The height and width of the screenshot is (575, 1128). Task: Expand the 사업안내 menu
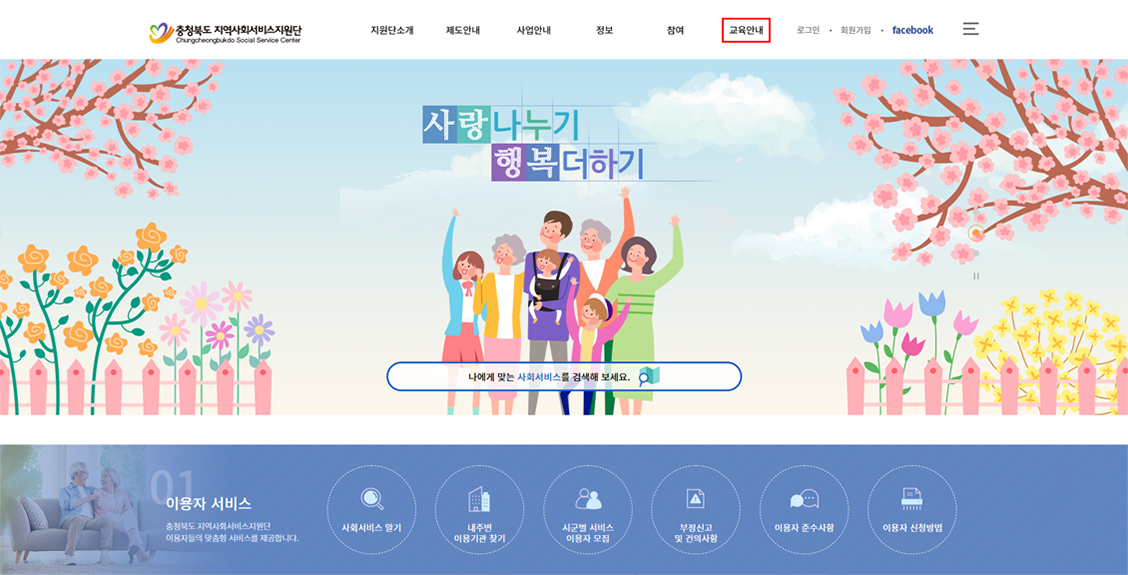pyautogui.click(x=534, y=30)
